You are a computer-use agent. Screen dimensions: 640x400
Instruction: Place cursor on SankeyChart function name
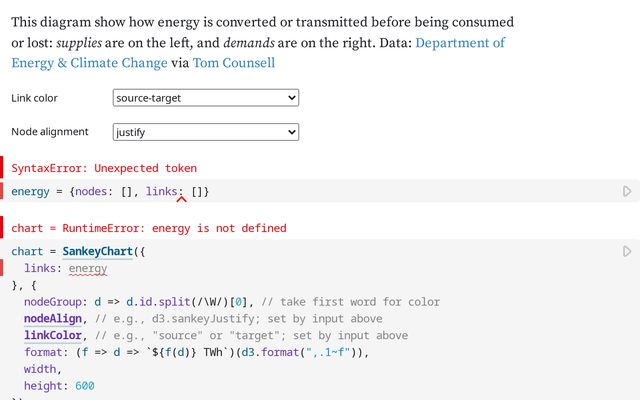(98, 252)
